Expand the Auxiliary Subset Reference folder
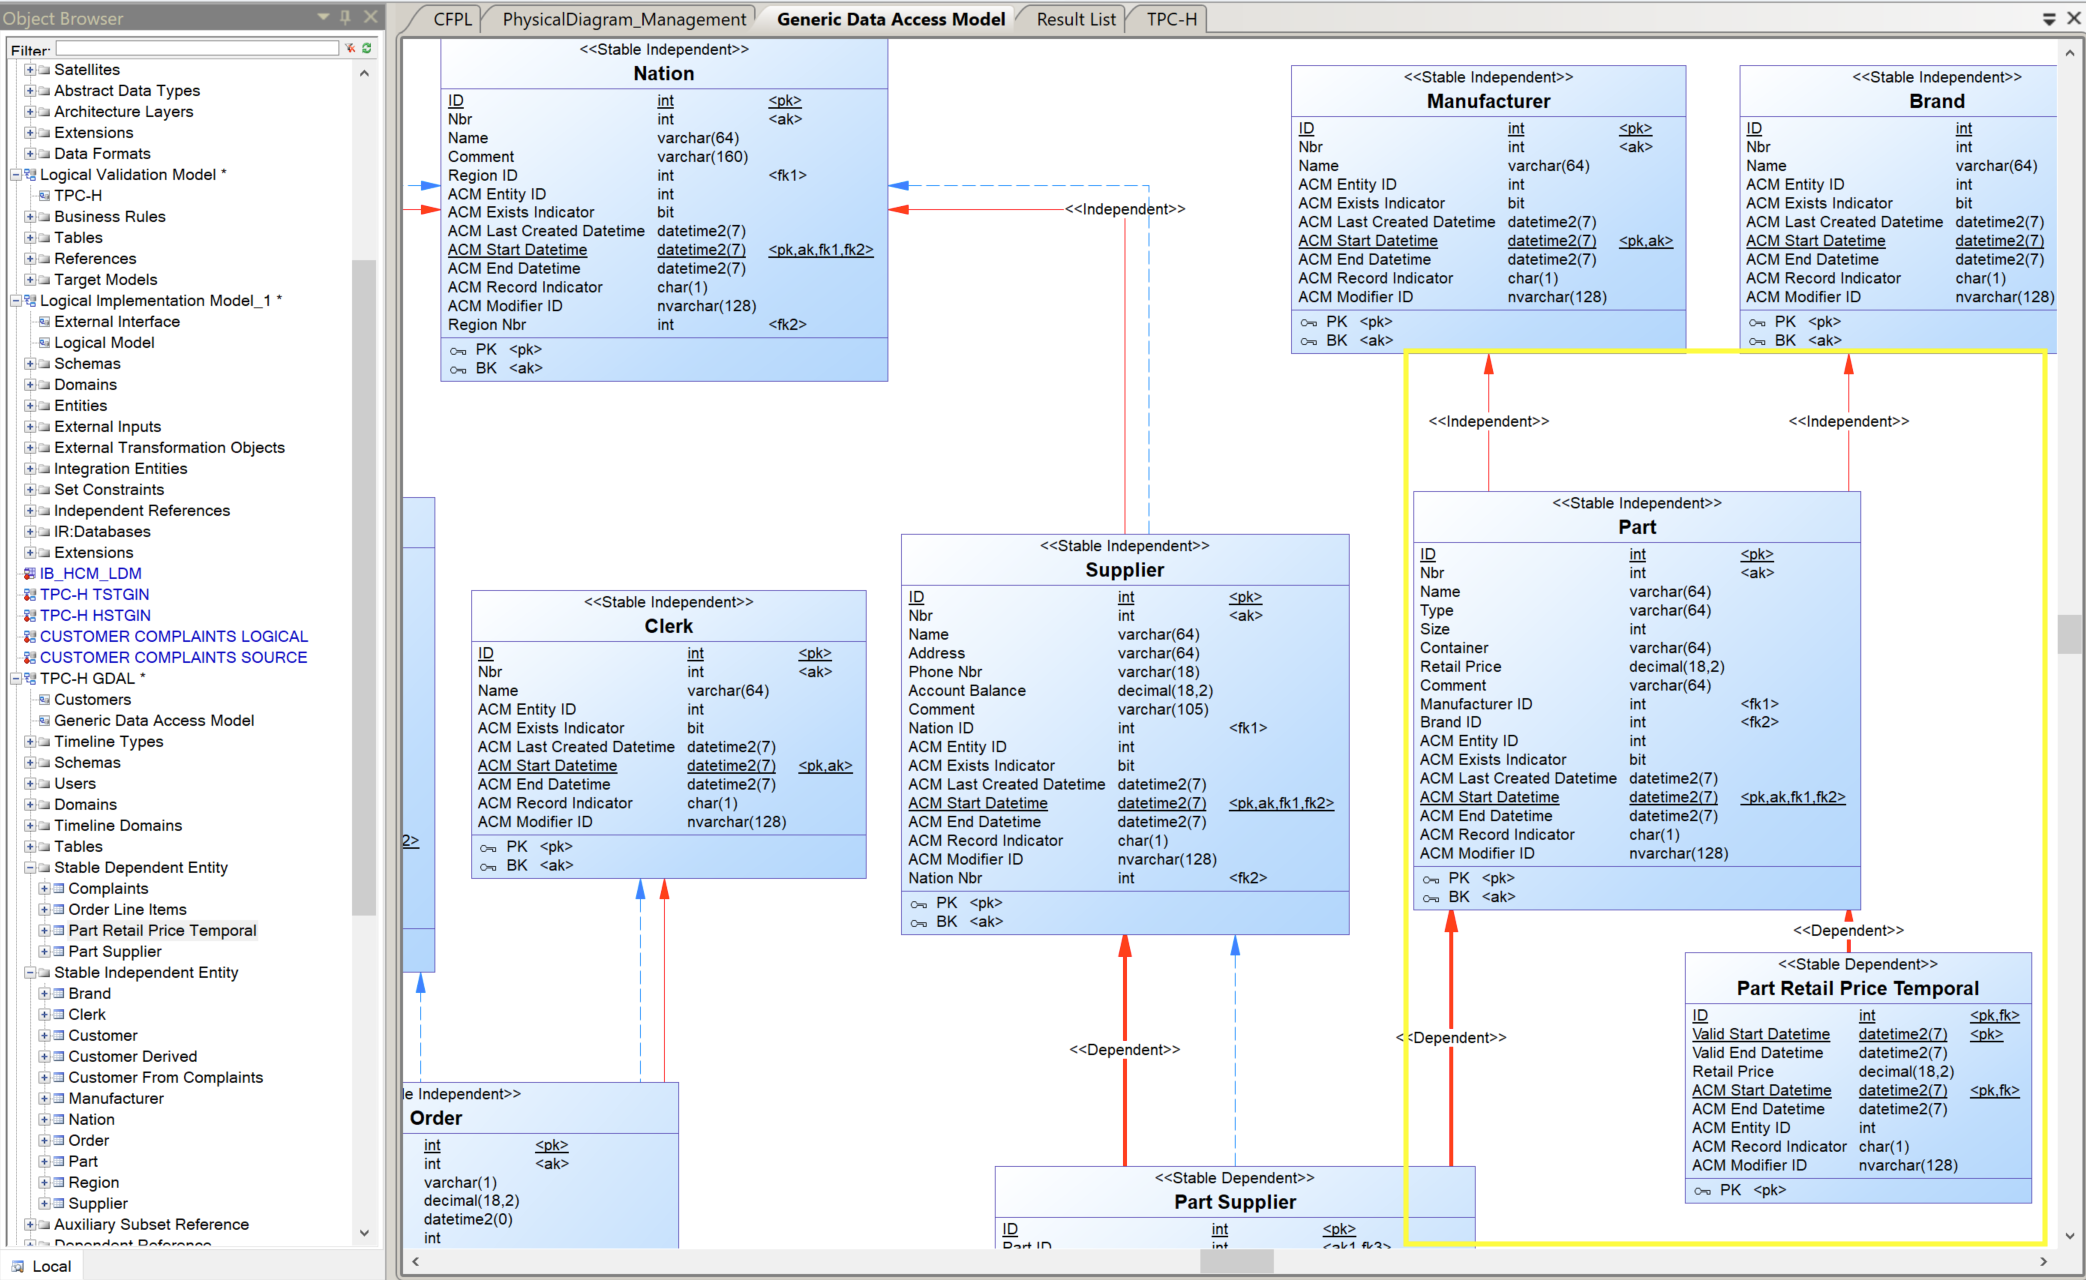 (x=30, y=1225)
